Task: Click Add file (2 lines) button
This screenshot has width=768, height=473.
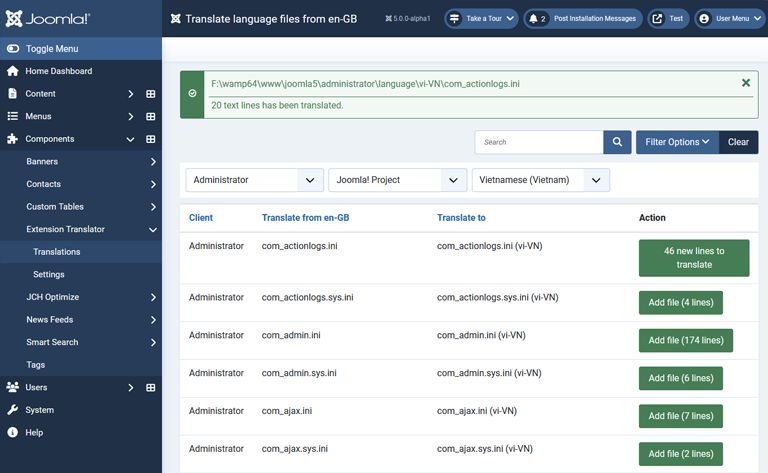Action: (681, 454)
